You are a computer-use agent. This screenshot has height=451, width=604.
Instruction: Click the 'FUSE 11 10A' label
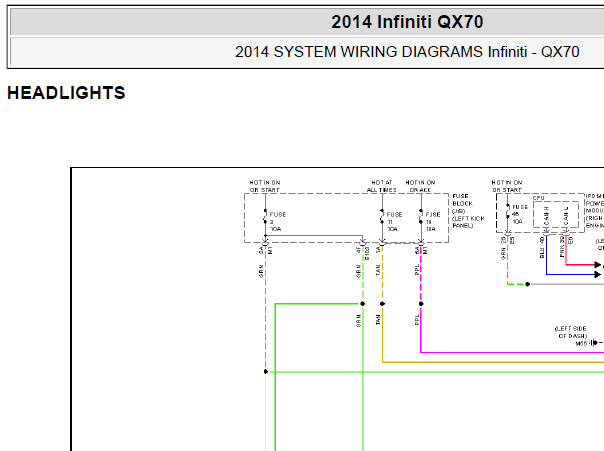click(394, 221)
